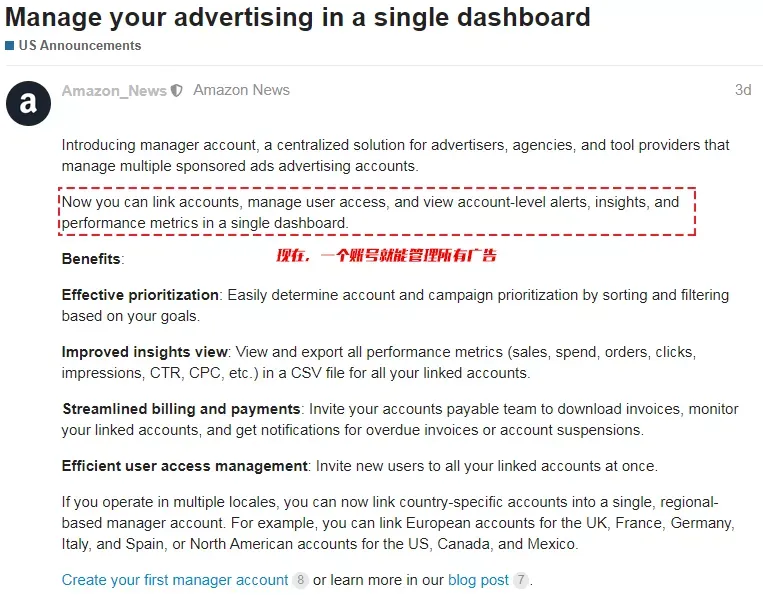Click the 'Introducing manager account' opening paragraph
The height and width of the screenshot is (595, 763).
click(395, 155)
